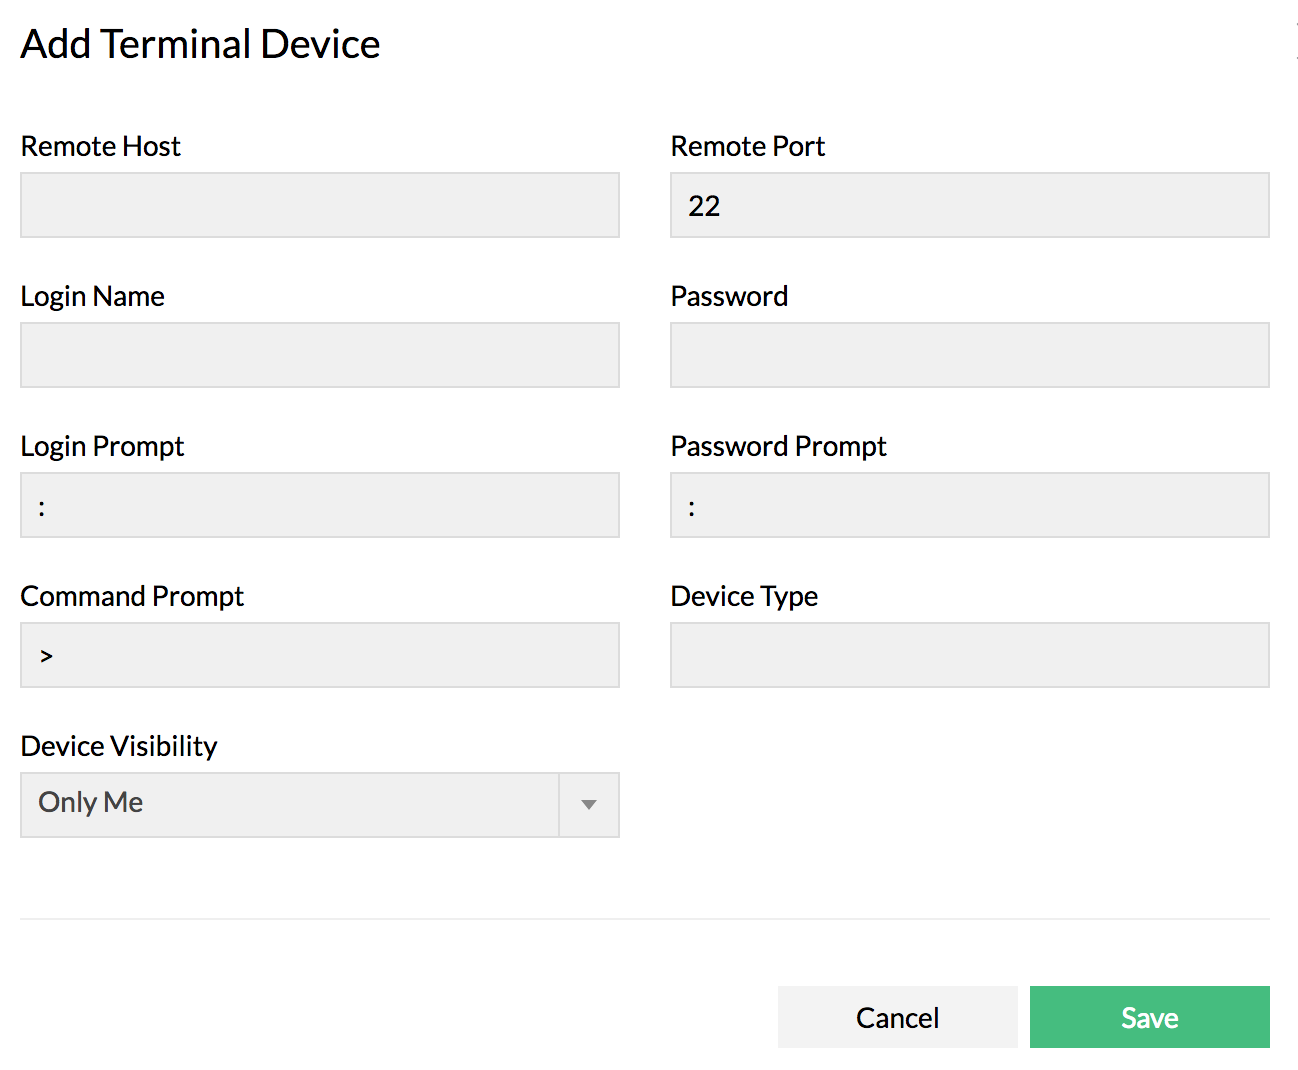Click the 'Remote Port' label
Viewport: 1298px width, 1070px height.
[x=747, y=146]
